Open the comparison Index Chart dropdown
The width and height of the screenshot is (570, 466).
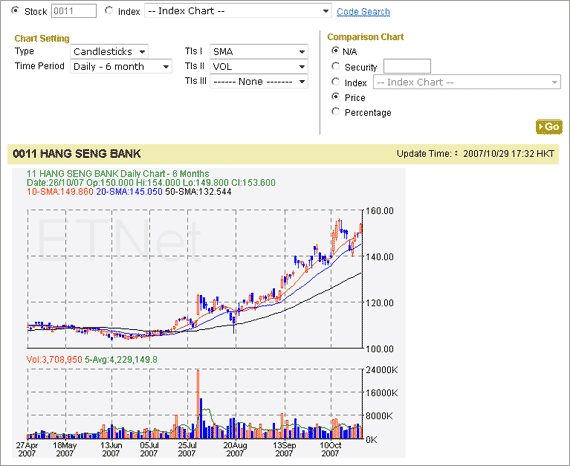pos(467,82)
